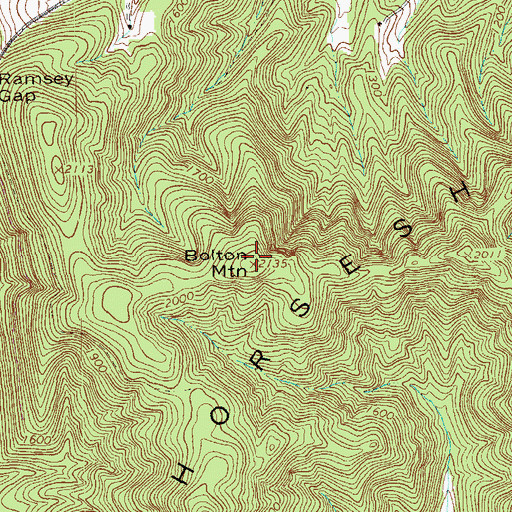Click the "300" contour label near top right
Image resolution: width=512 pixels, height=512 pixels.
(375, 83)
